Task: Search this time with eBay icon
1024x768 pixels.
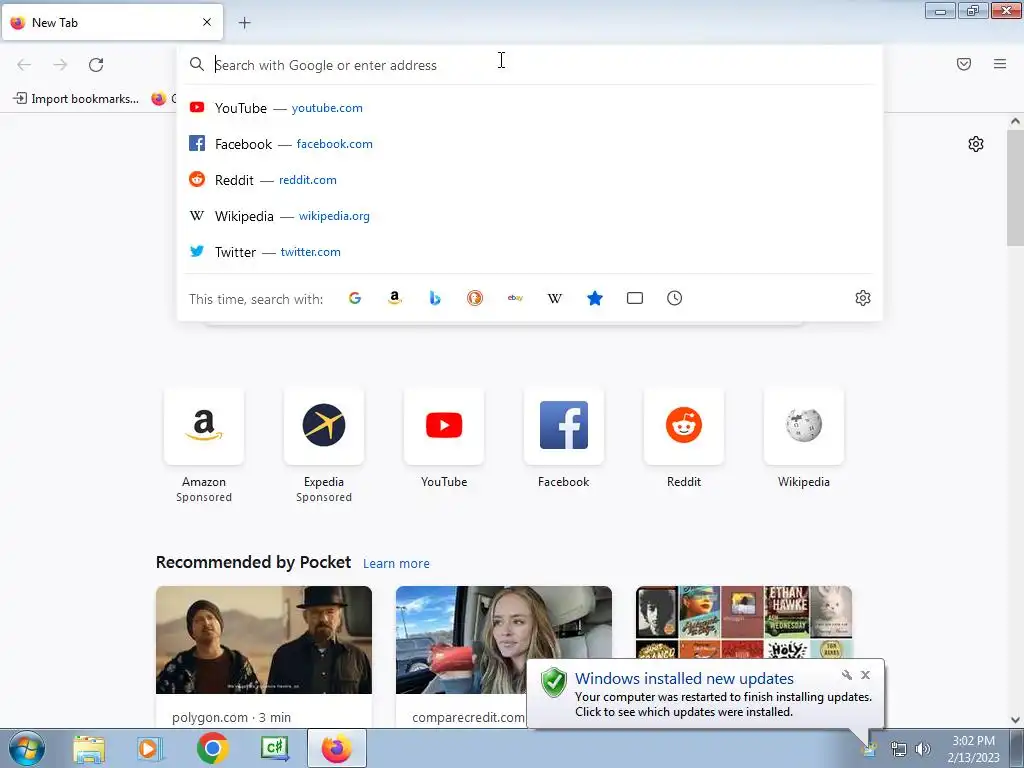Action: point(515,298)
